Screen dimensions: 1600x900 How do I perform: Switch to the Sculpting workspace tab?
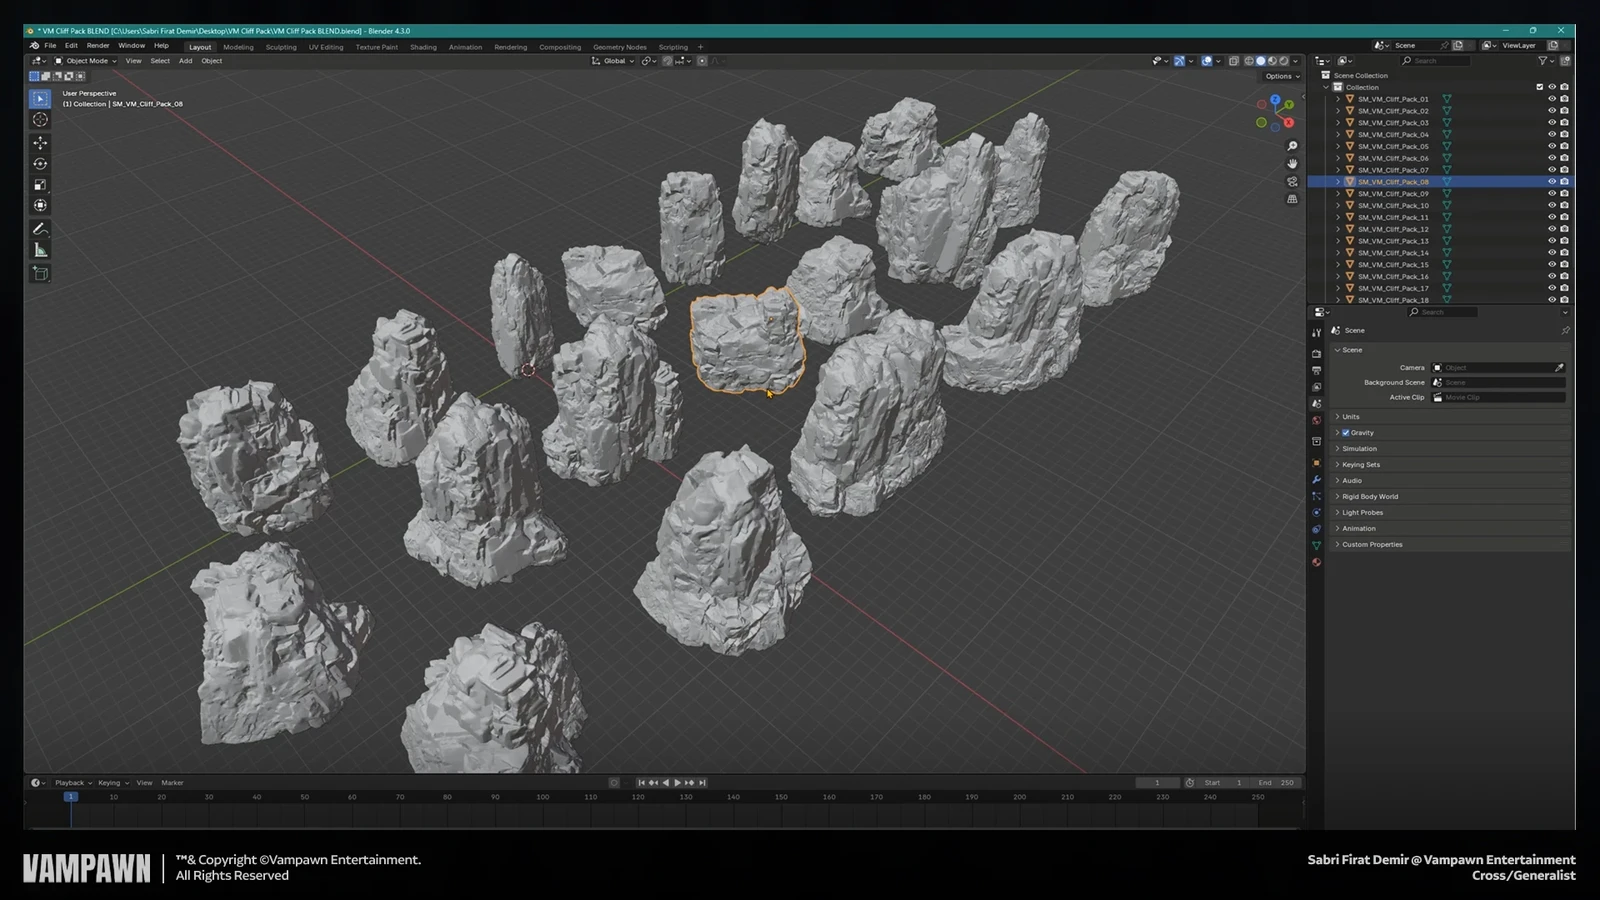pos(281,47)
